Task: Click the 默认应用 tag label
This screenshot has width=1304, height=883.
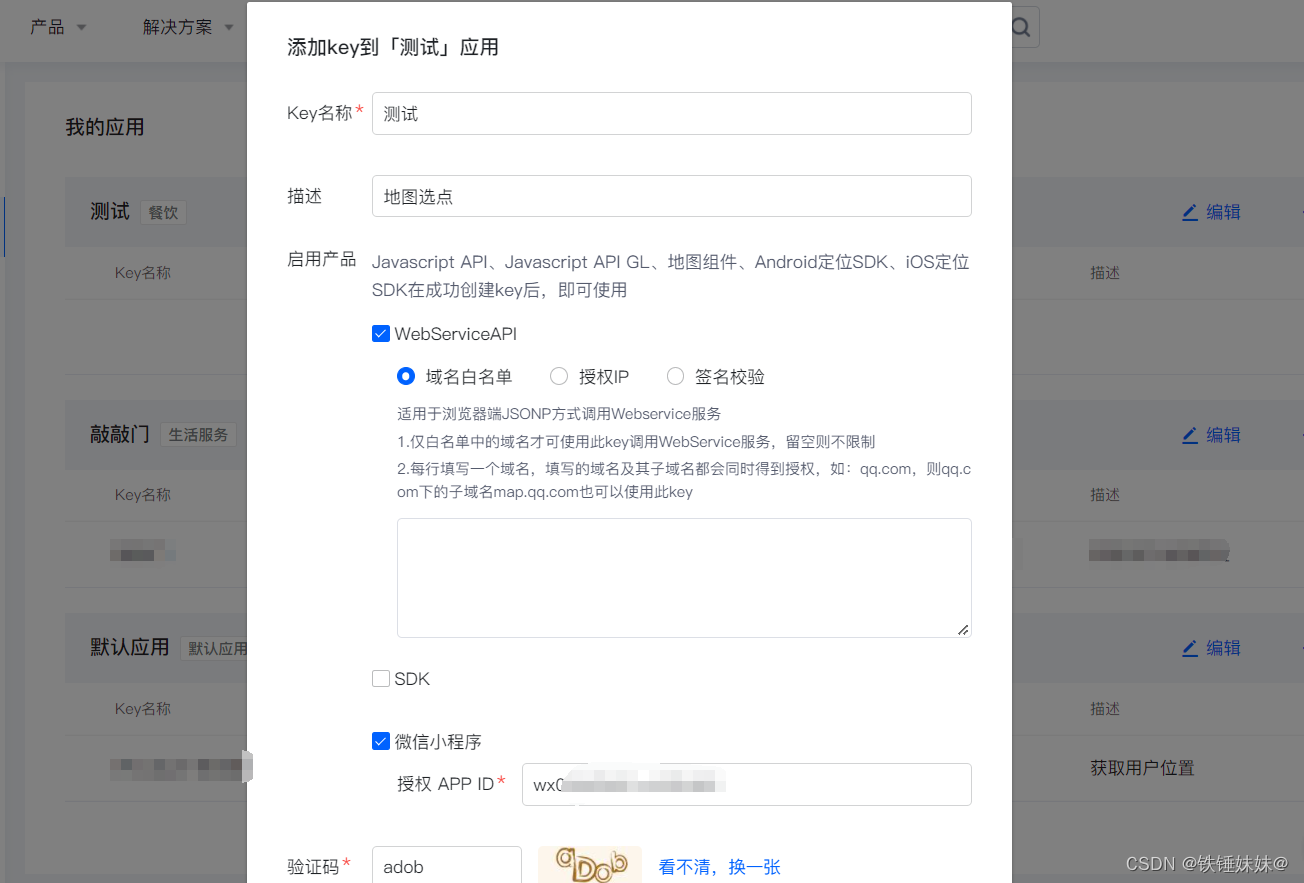Action: point(214,648)
